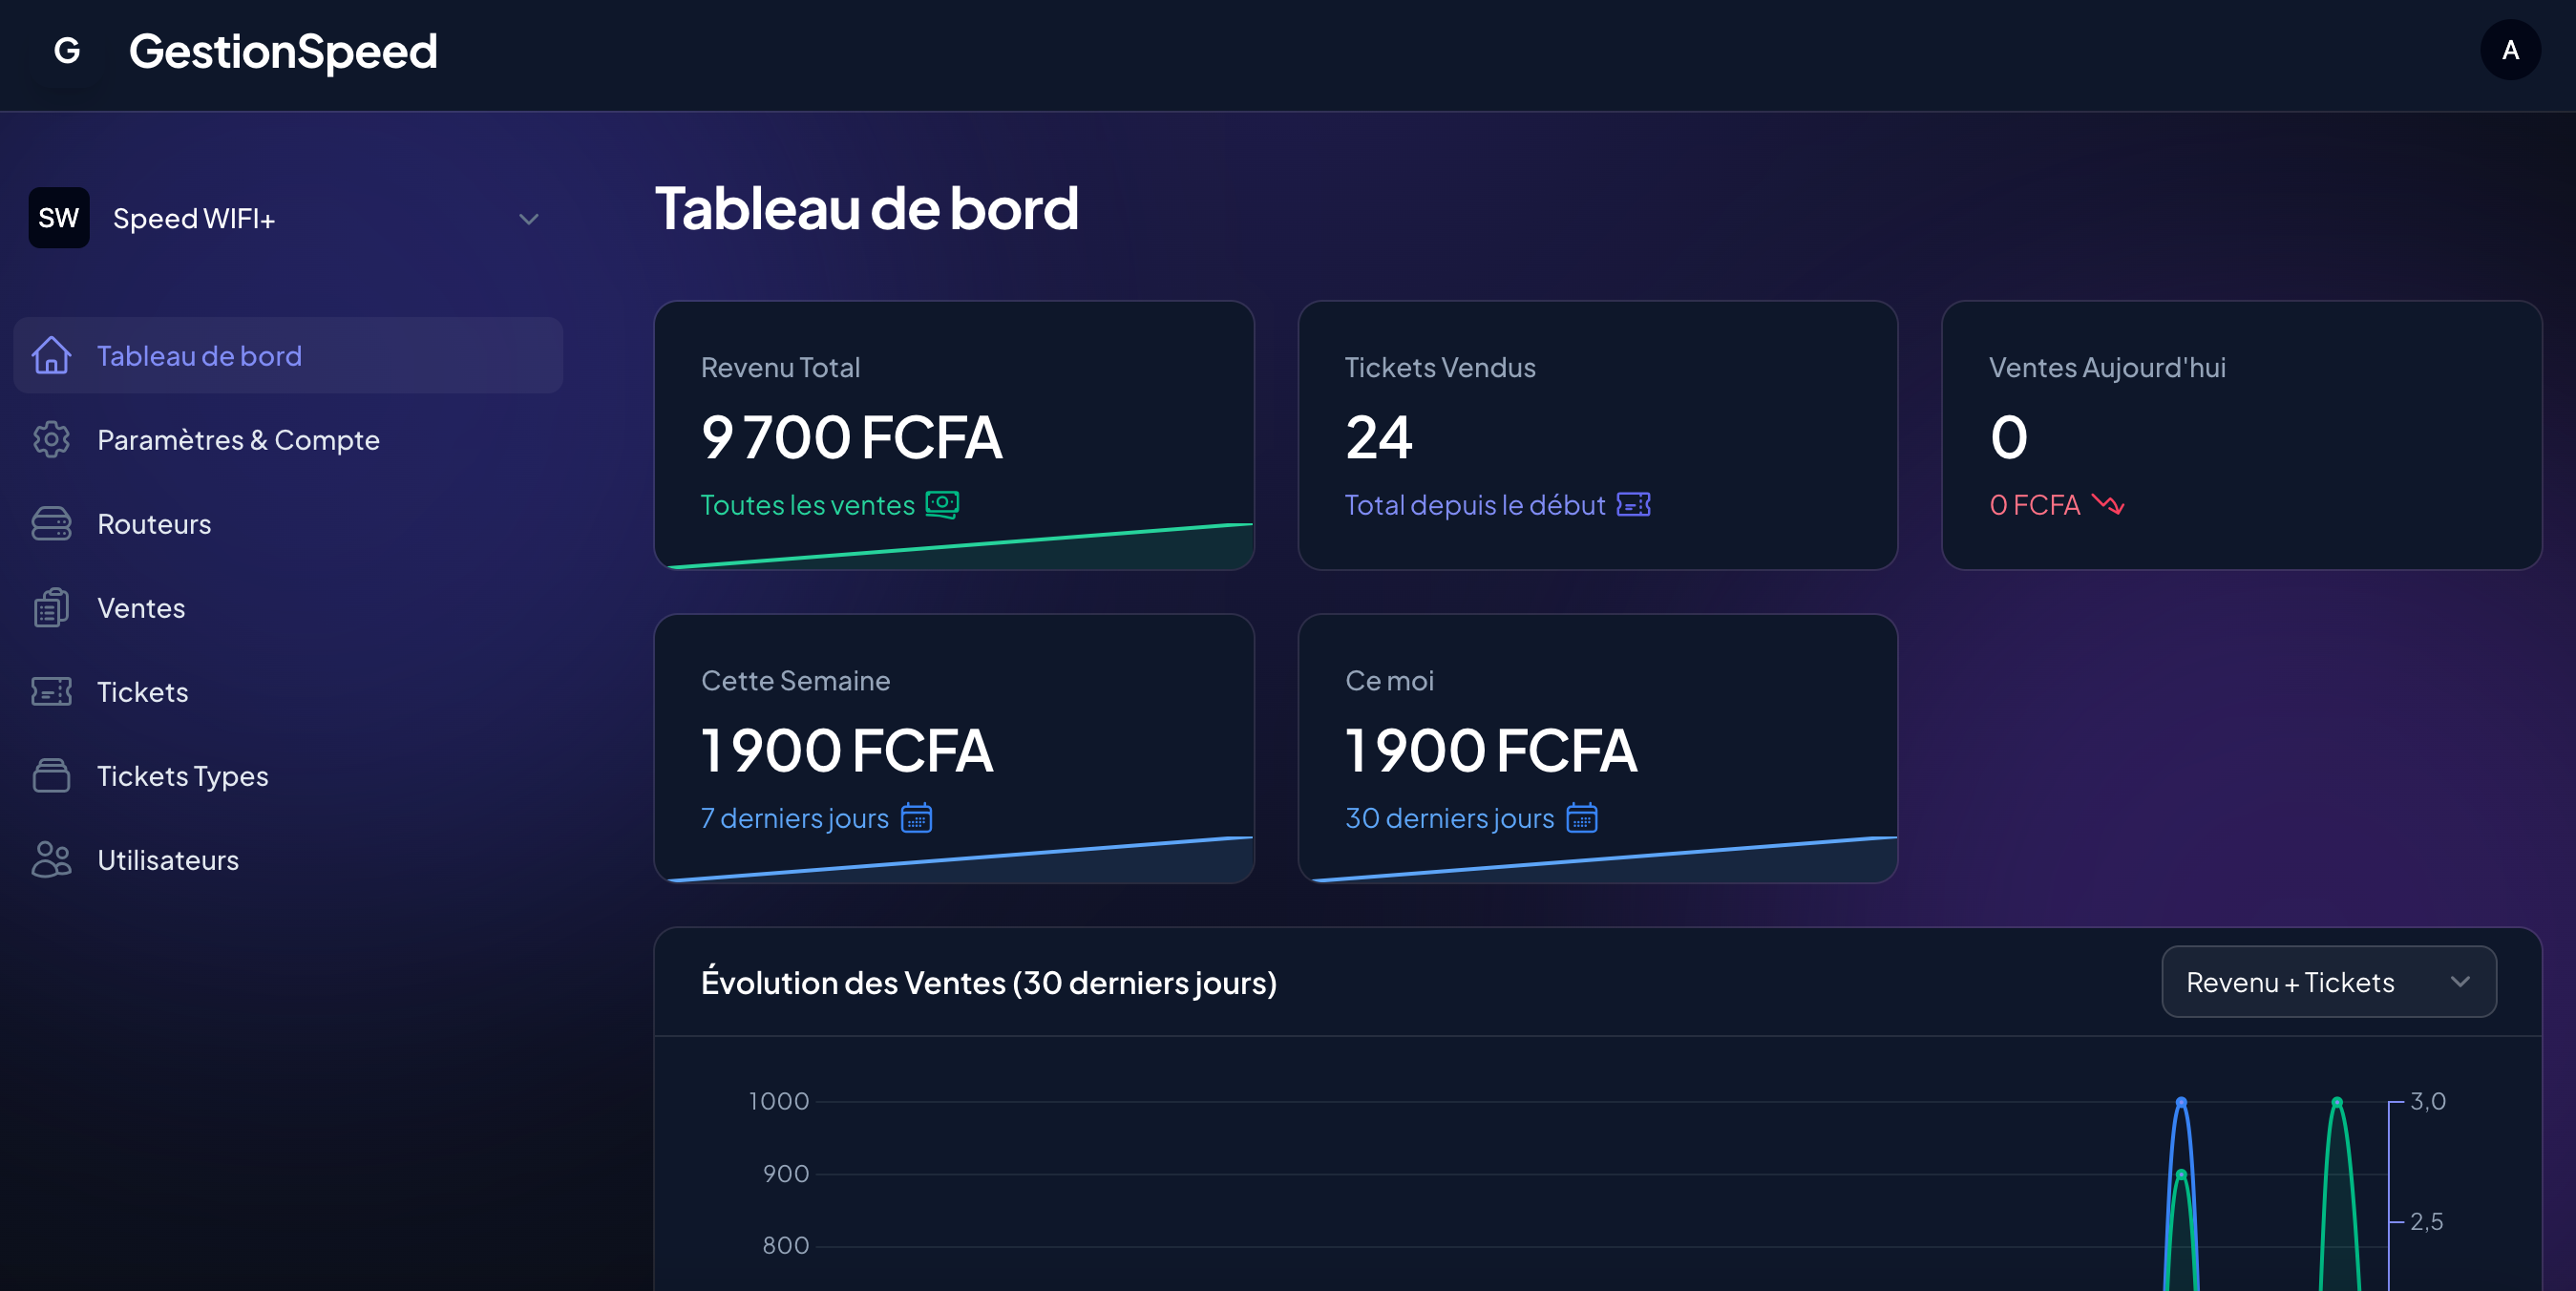Click the Ventes receipt icon
Screen dimensions: 2576x1291
coord(51,607)
